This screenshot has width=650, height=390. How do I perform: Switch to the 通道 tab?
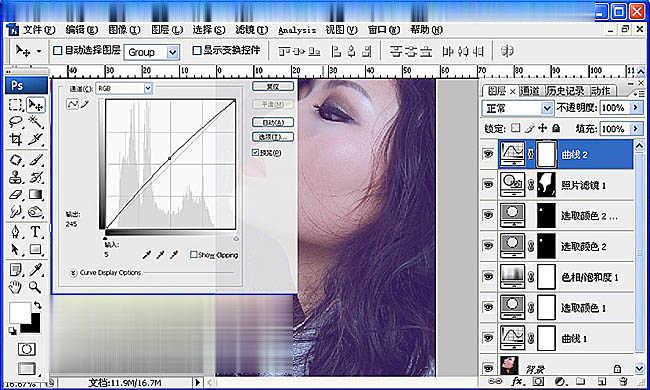click(x=530, y=91)
